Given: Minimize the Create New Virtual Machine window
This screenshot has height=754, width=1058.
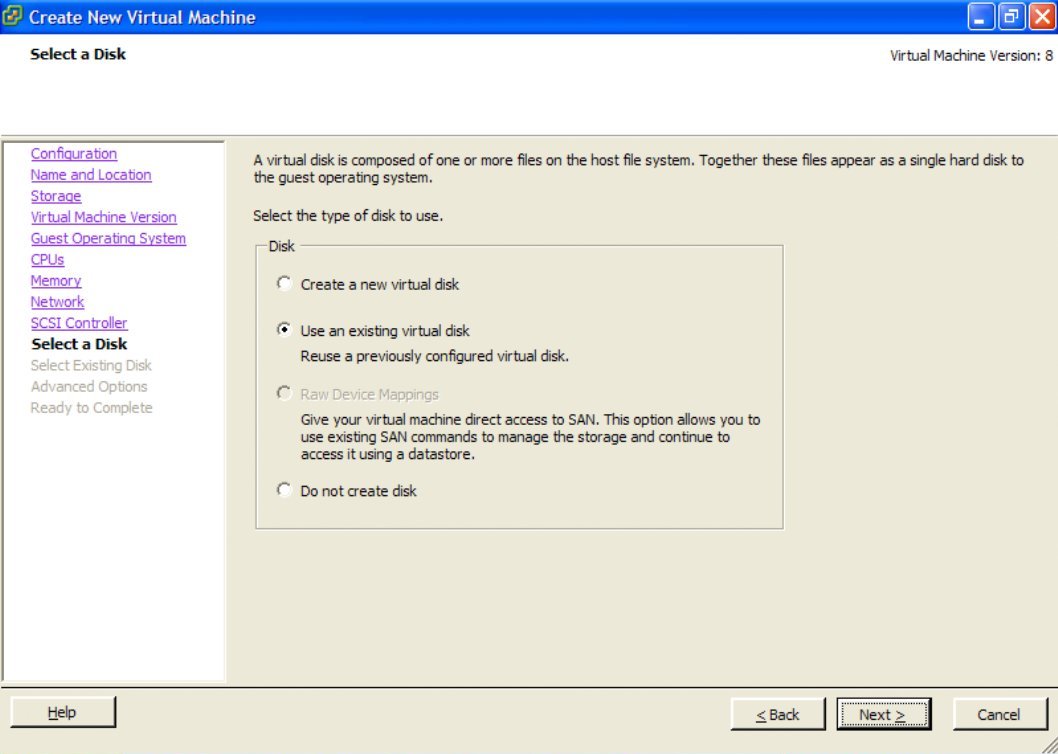Looking at the screenshot, I should (980, 17).
